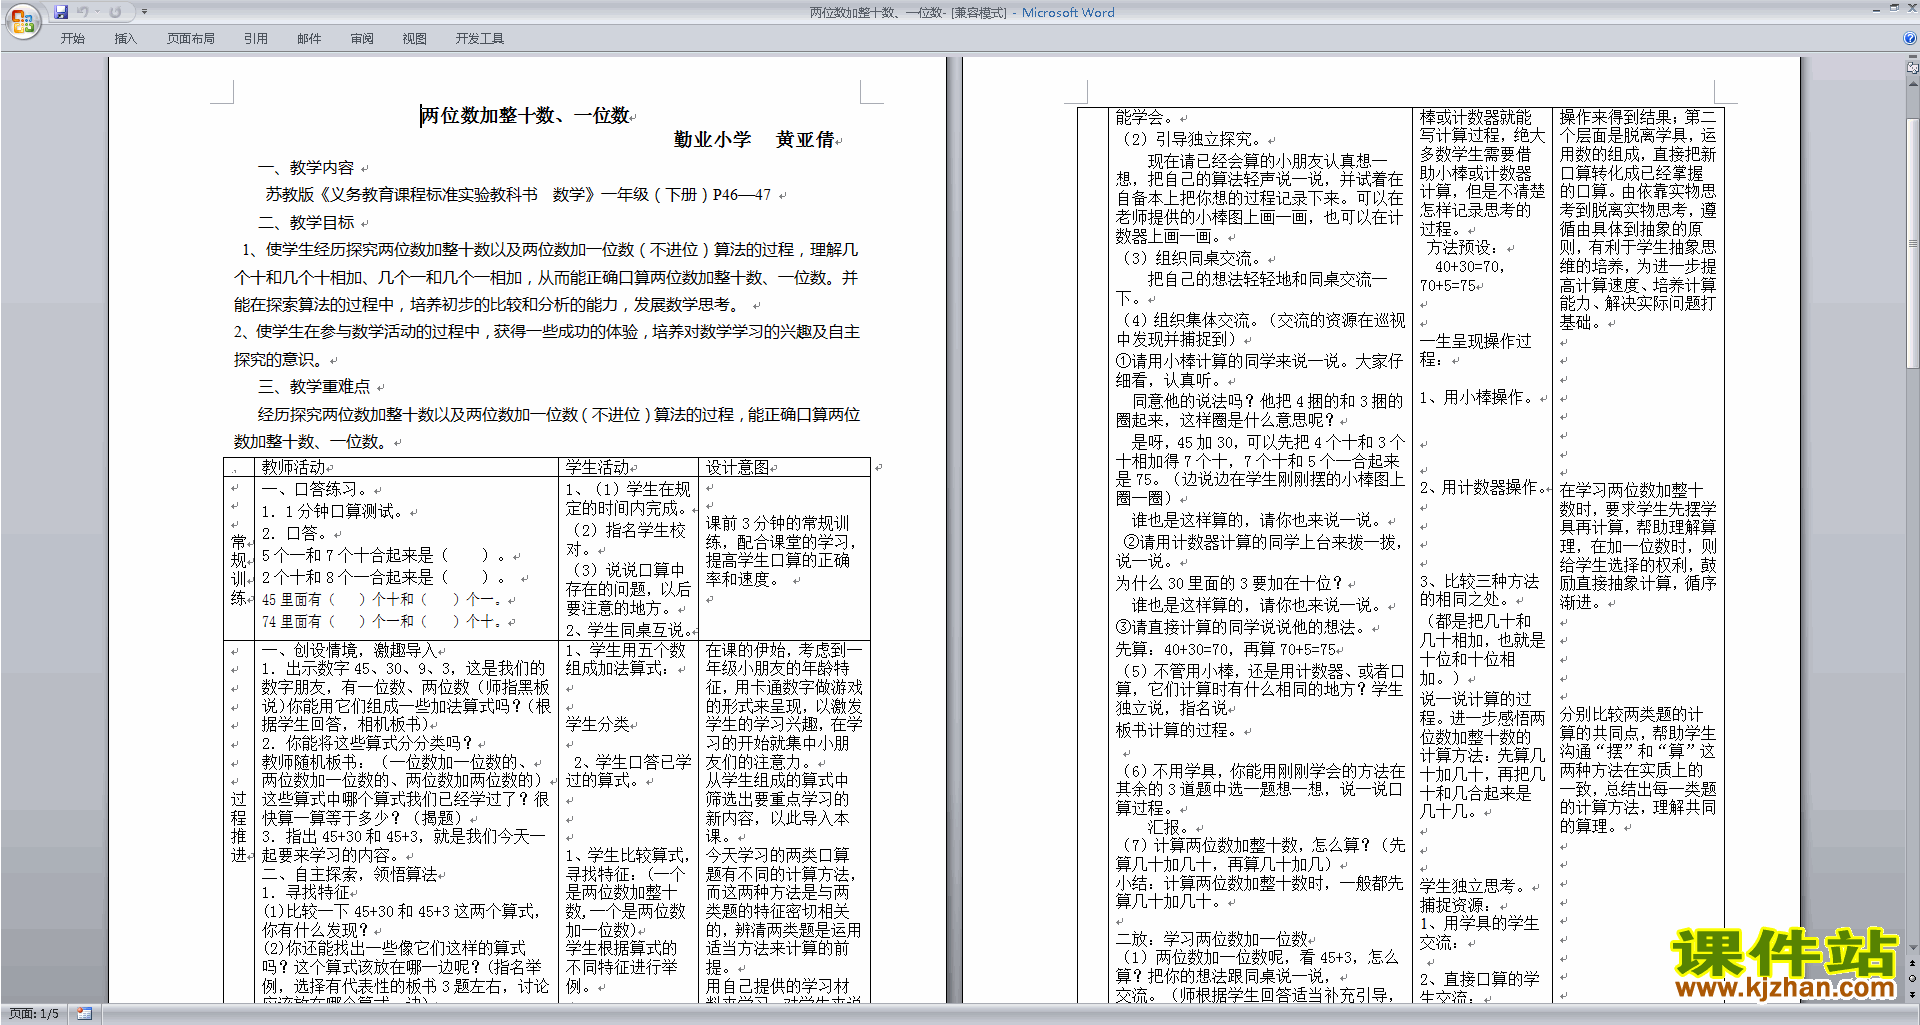Click the line 1、用小棒操作。
The image size is (1920, 1025).
coord(1477,398)
